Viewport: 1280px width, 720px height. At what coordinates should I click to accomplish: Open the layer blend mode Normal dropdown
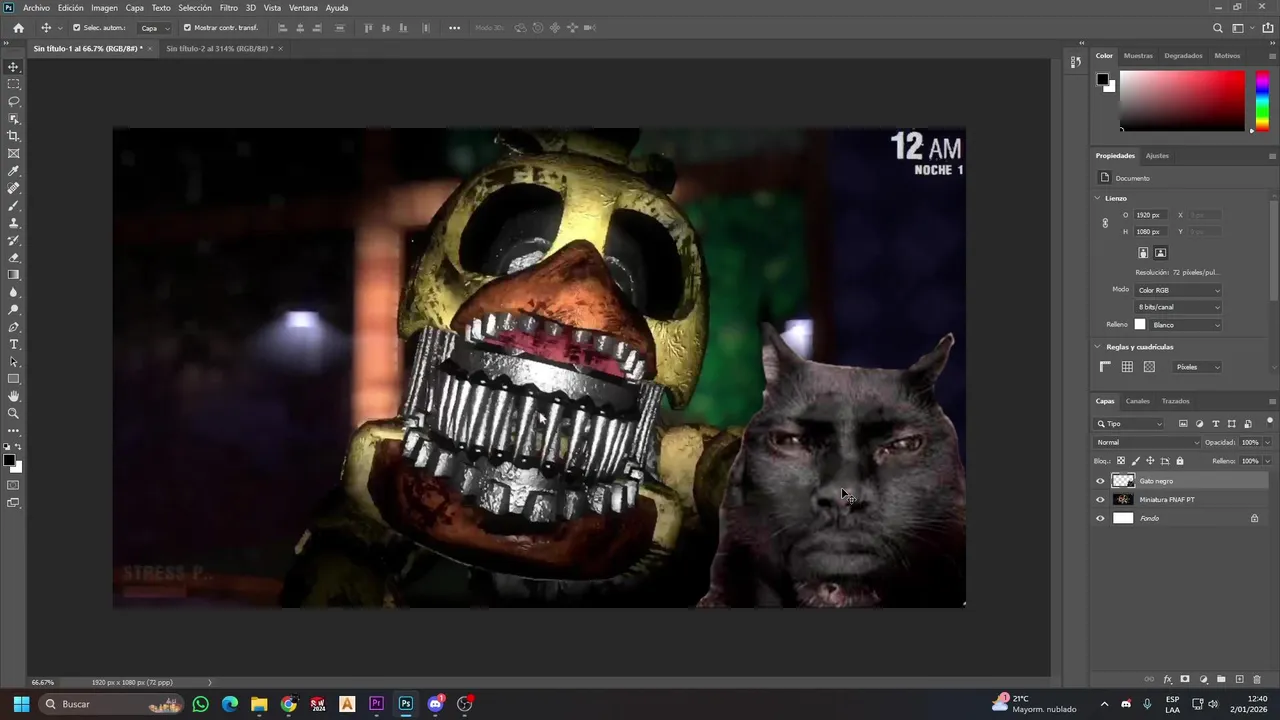coord(1147,442)
